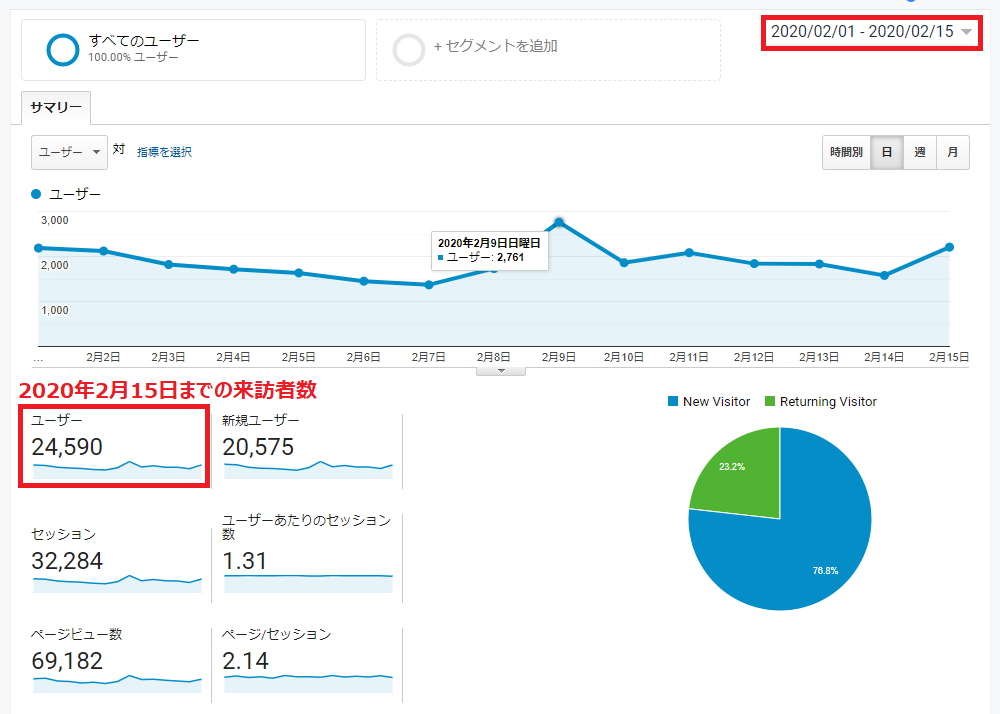
Task: Click the Returning Visitor green legend swatch
Action: pos(770,402)
